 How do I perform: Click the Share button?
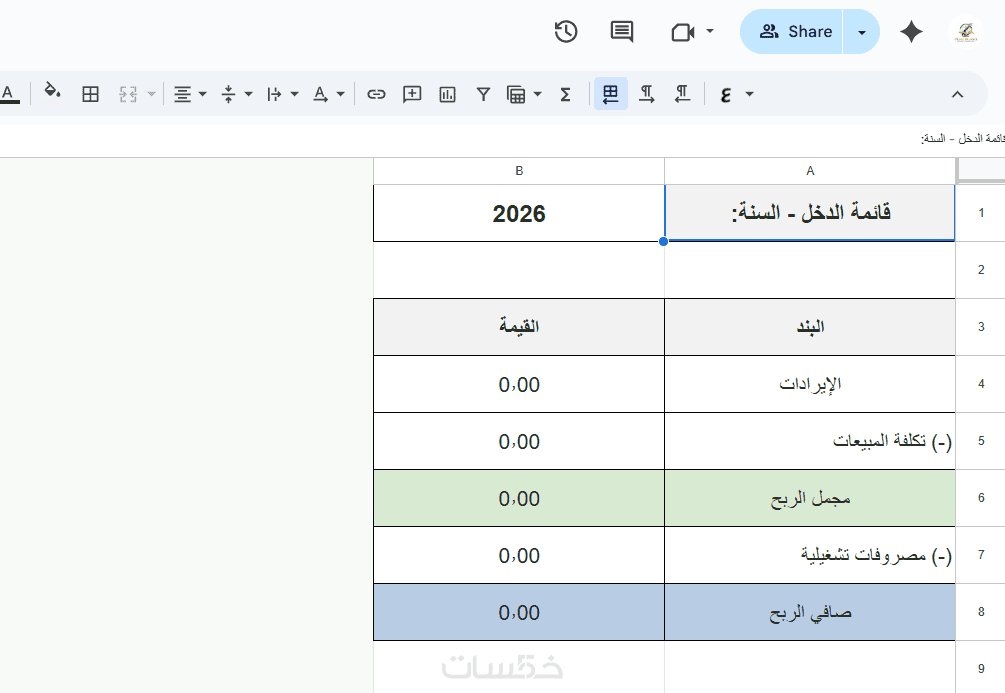pyautogui.click(x=796, y=32)
